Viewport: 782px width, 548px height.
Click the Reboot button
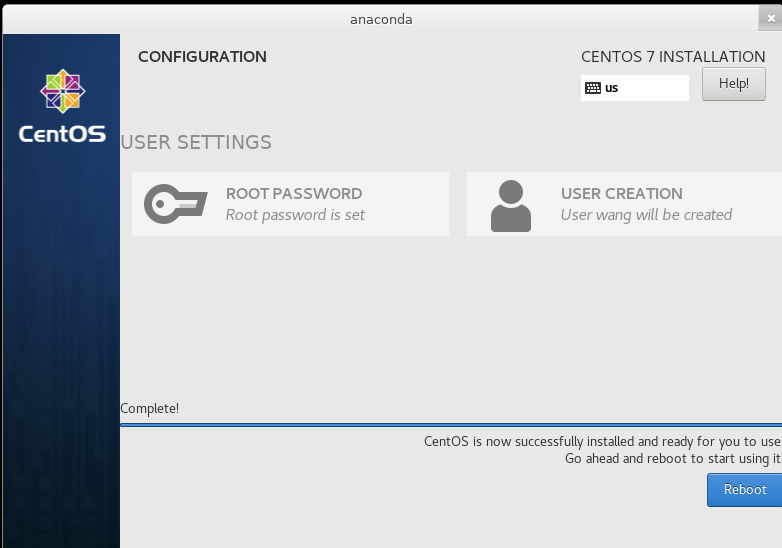coord(745,490)
